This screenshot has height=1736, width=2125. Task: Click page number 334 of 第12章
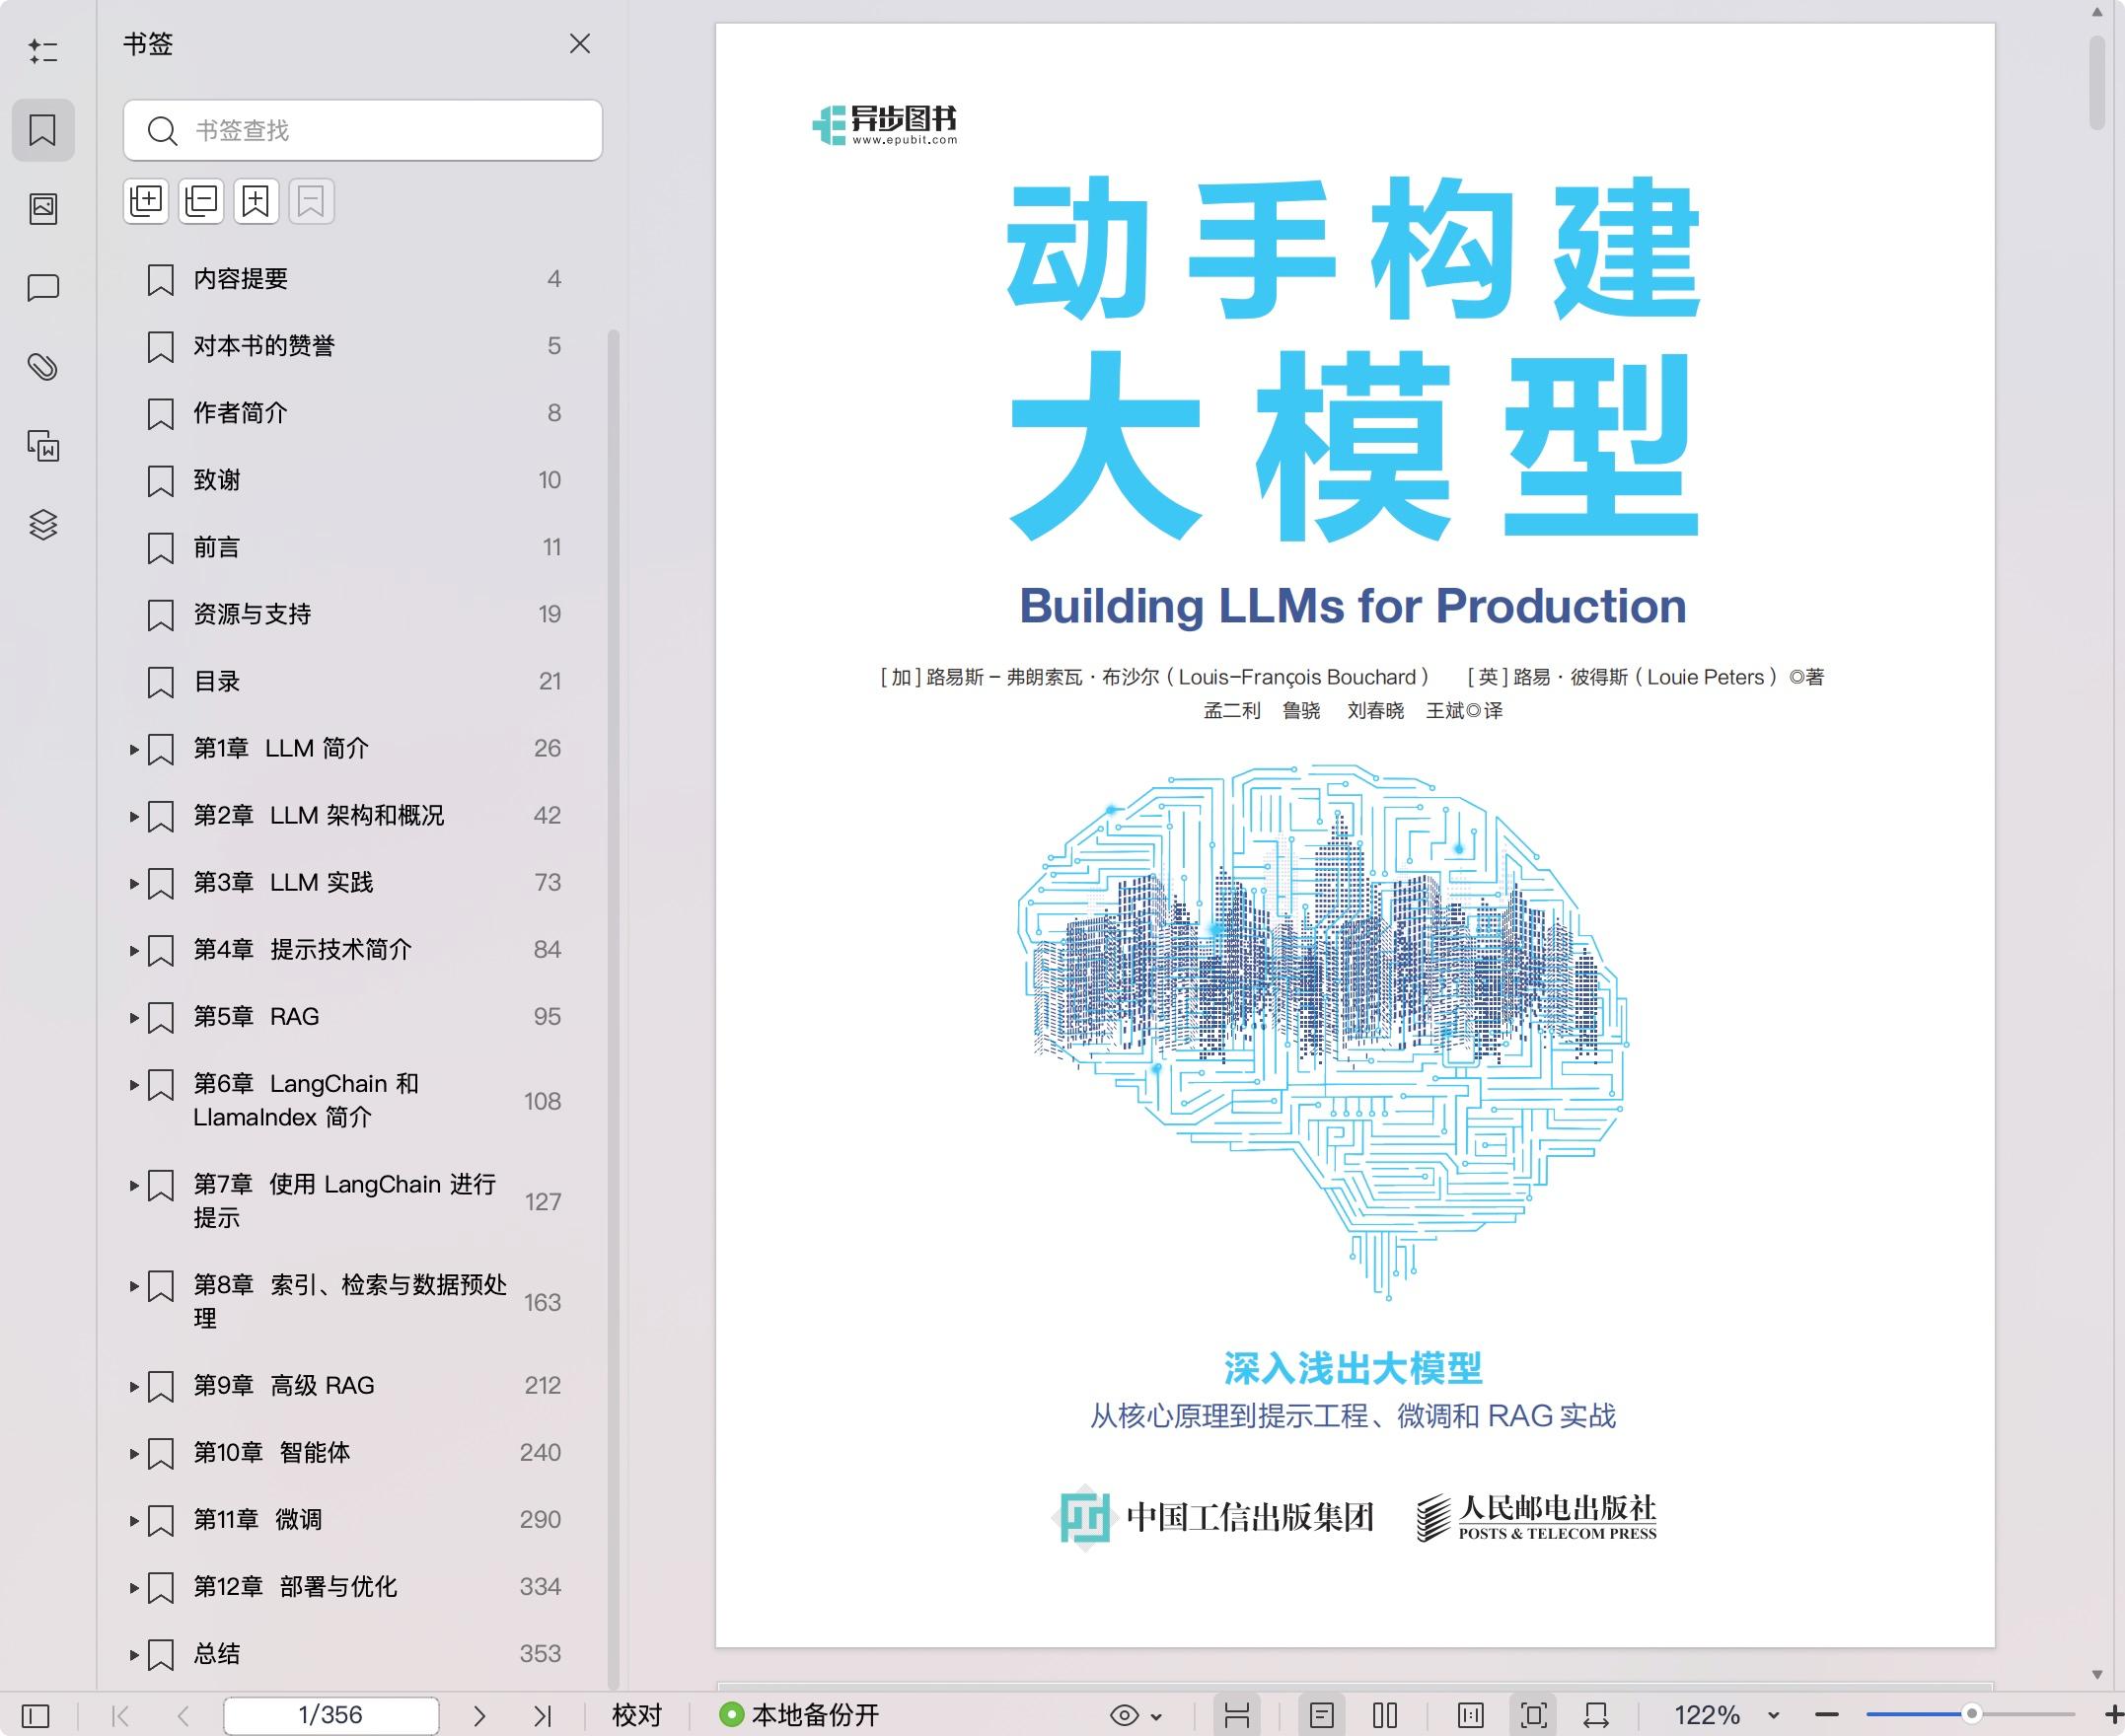pyautogui.click(x=540, y=1586)
